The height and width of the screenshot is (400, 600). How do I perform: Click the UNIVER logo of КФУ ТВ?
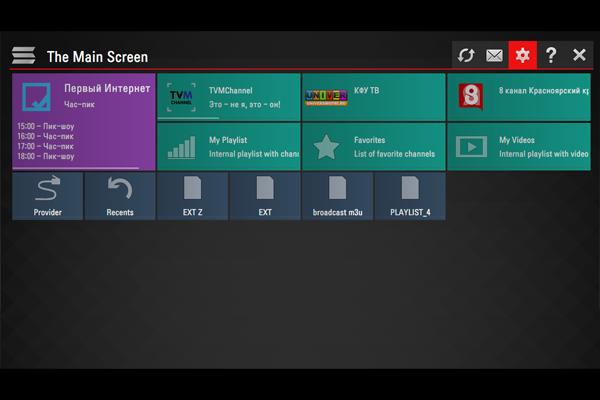[x=326, y=98]
